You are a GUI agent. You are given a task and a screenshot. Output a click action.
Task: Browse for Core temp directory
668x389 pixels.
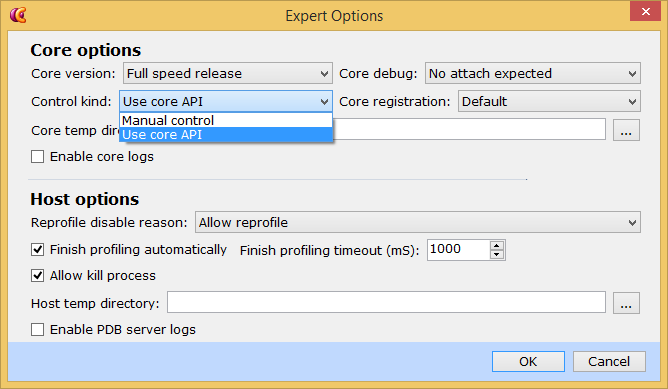pyautogui.click(x=626, y=130)
